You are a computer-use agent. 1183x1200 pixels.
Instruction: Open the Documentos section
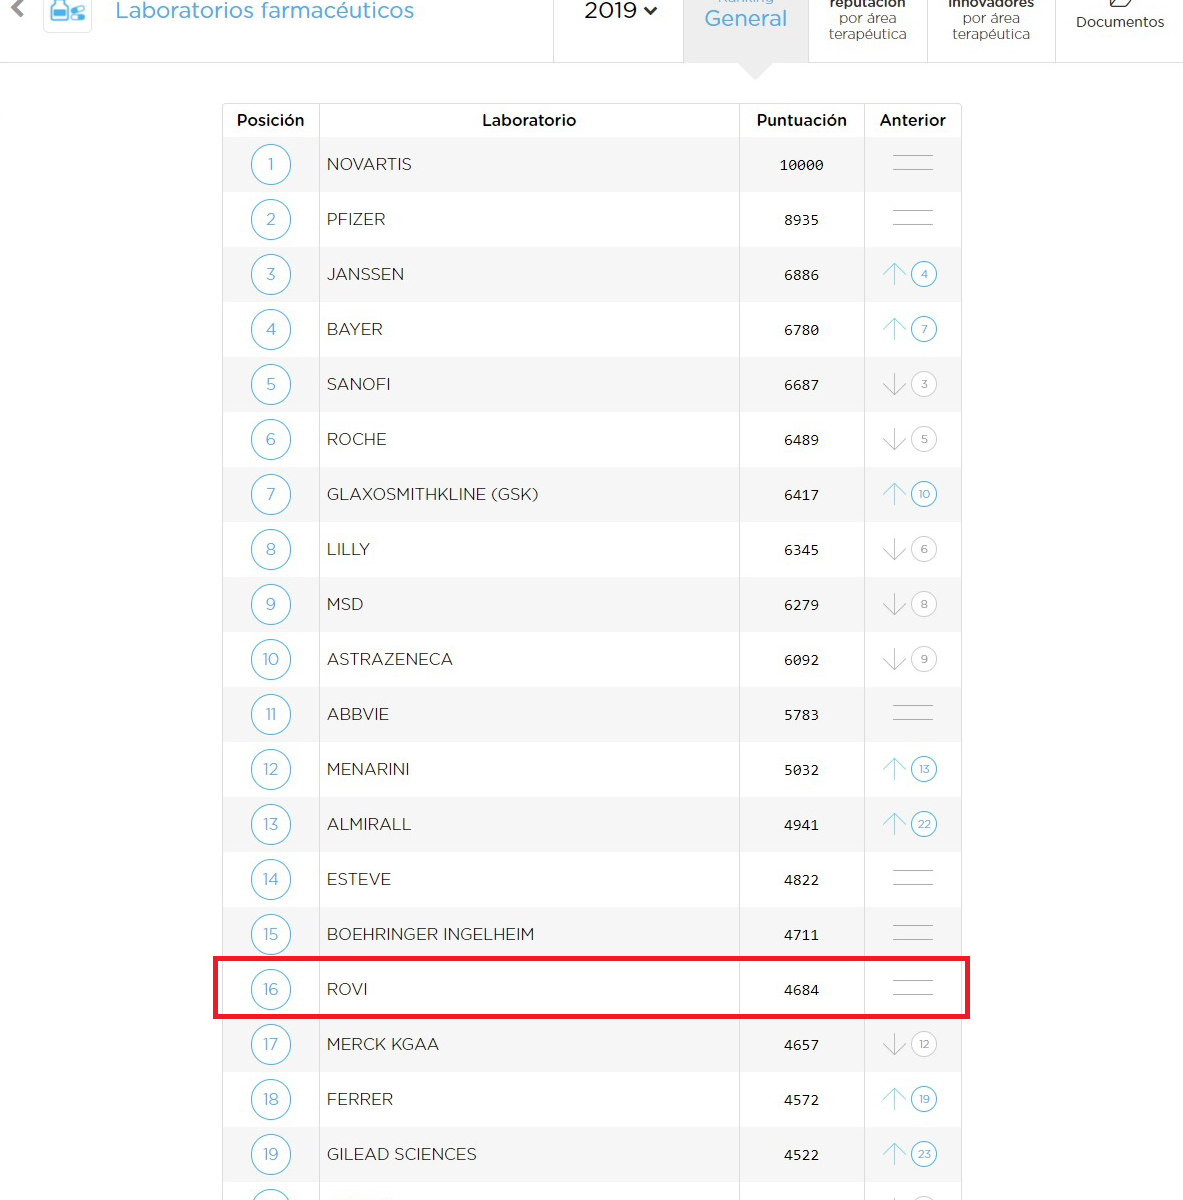point(1119,20)
